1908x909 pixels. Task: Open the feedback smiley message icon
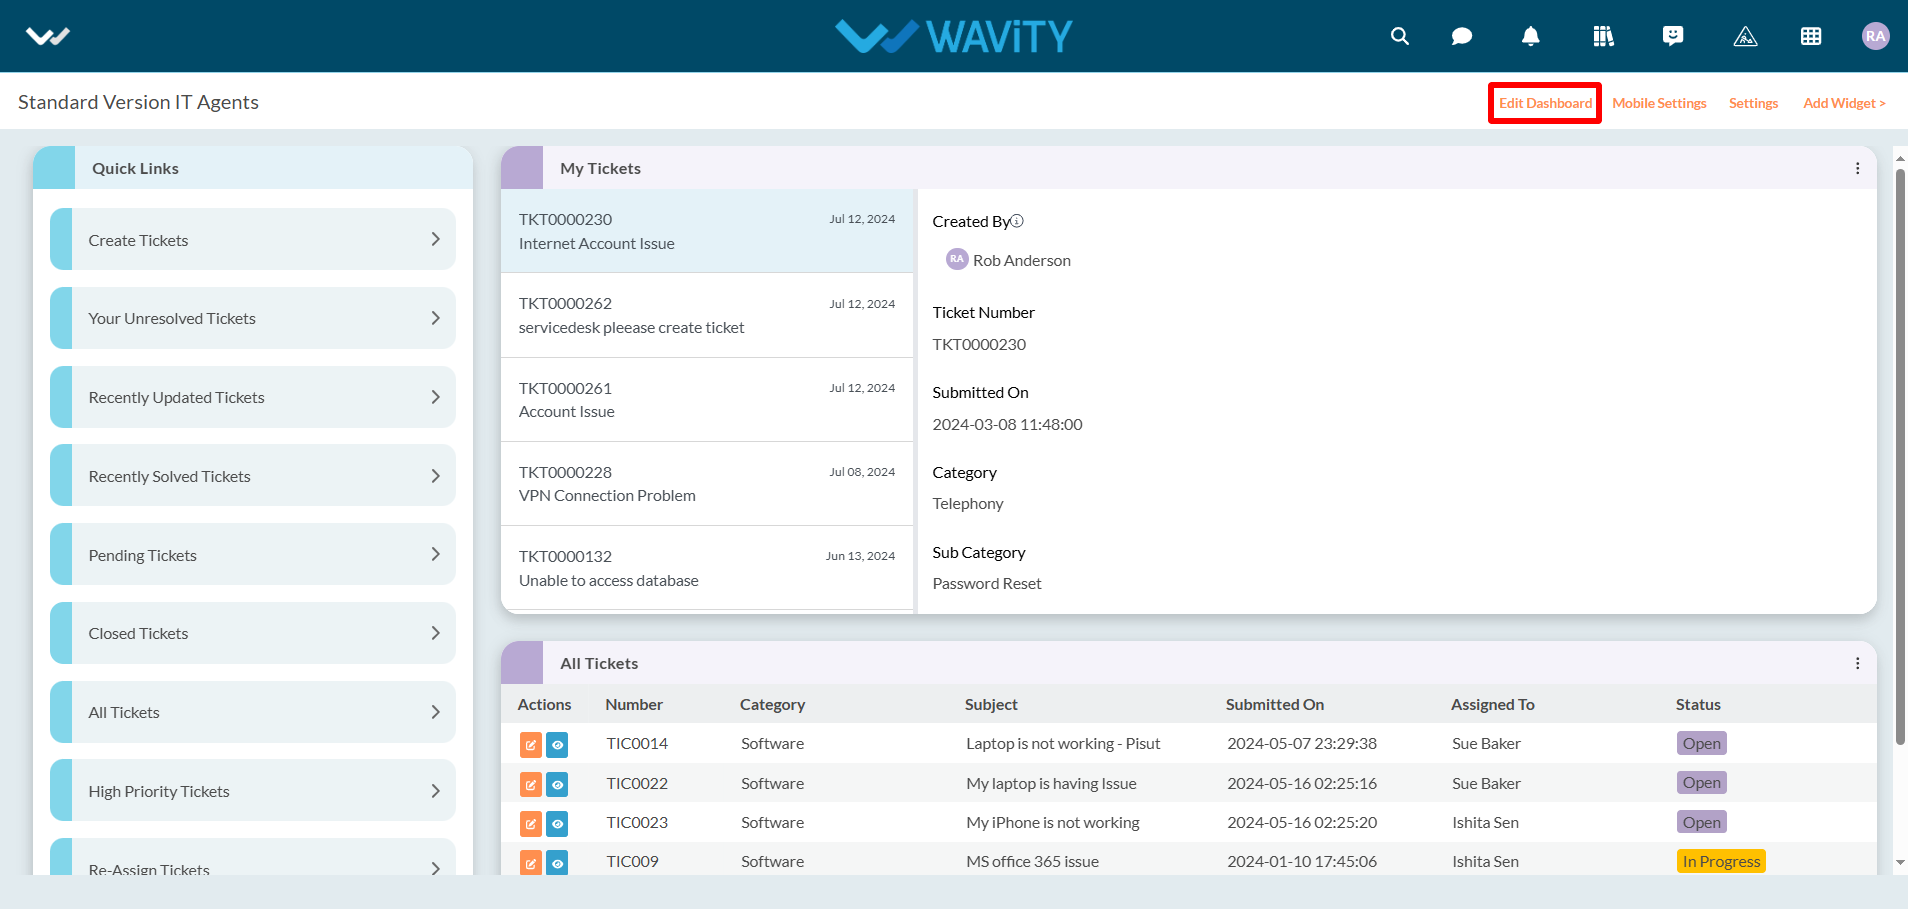(x=1673, y=36)
